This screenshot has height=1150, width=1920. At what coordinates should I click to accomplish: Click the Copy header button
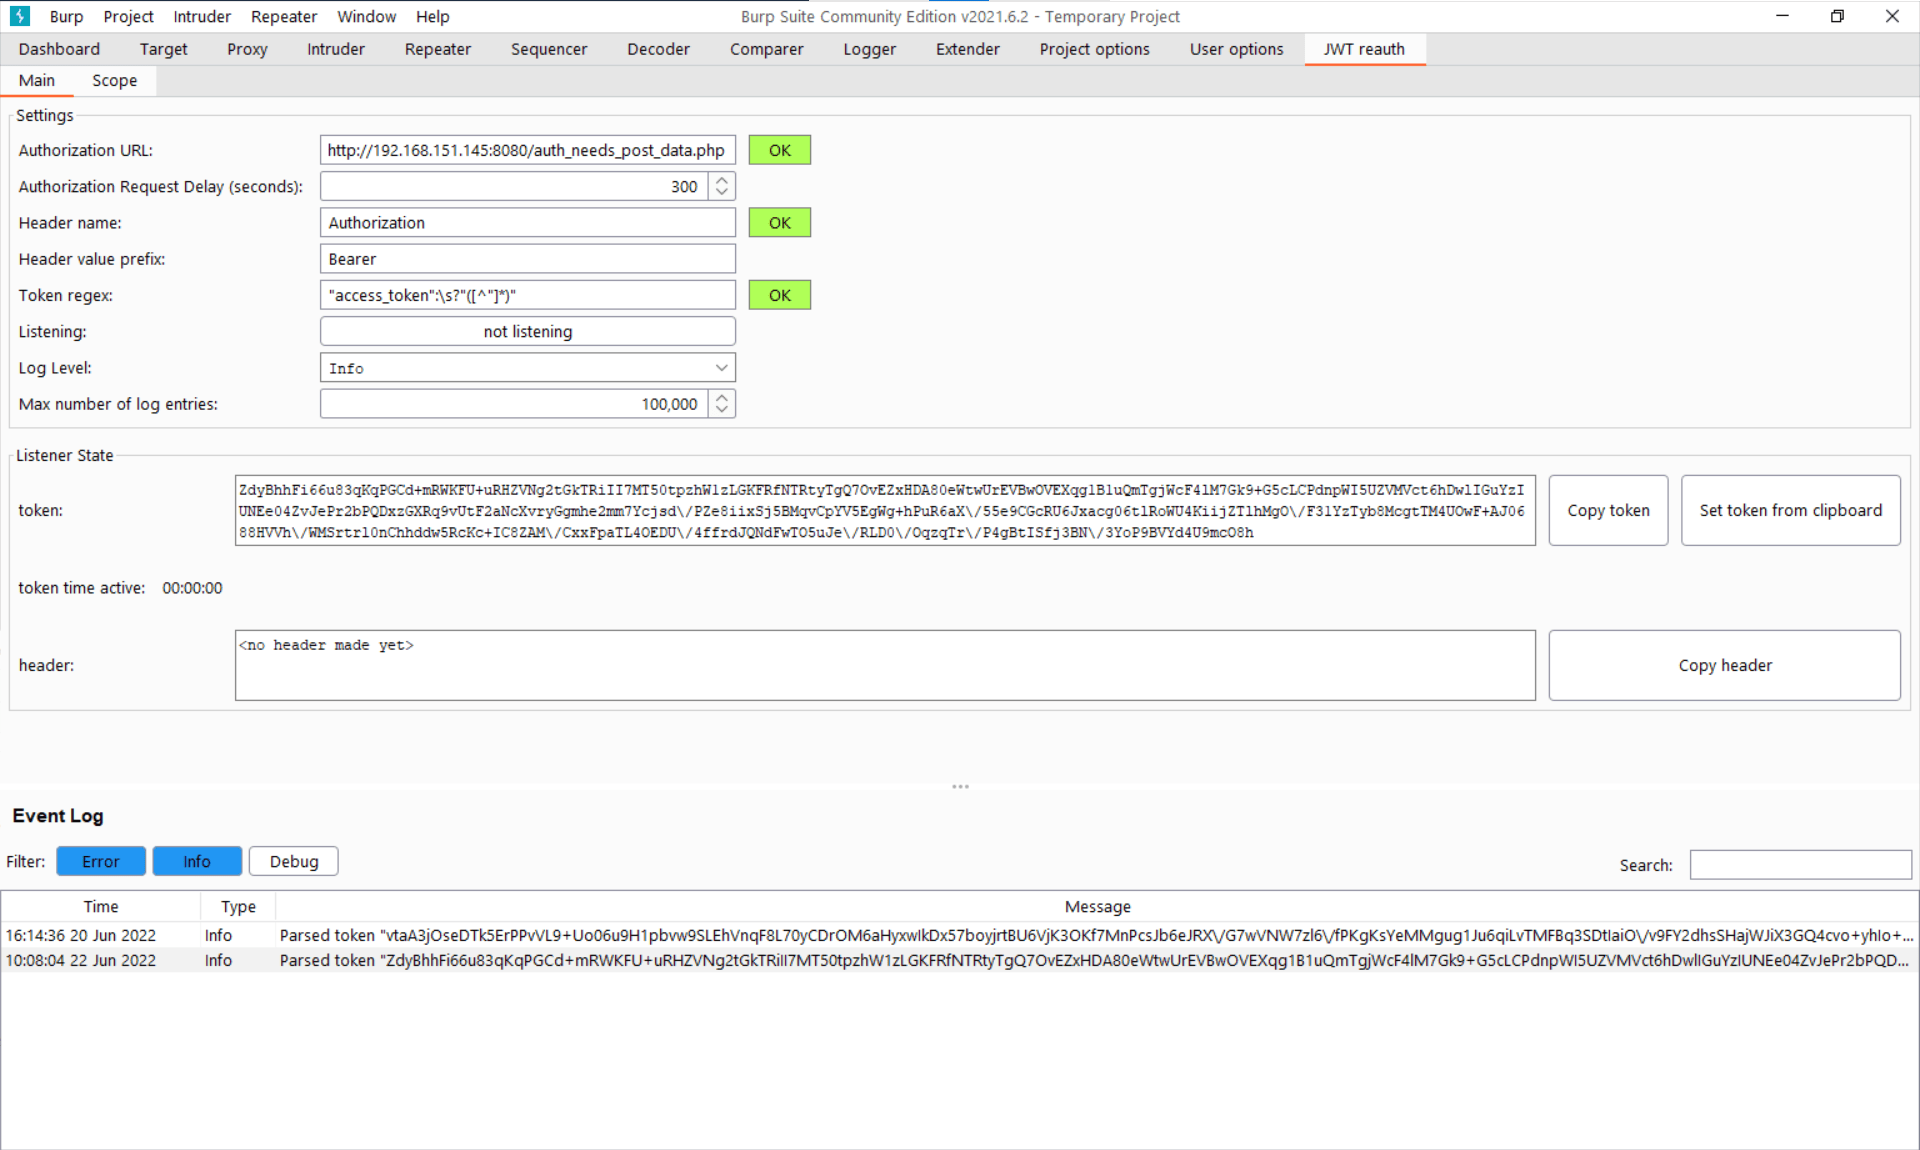pyautogui.click(x=1724, y=665)
